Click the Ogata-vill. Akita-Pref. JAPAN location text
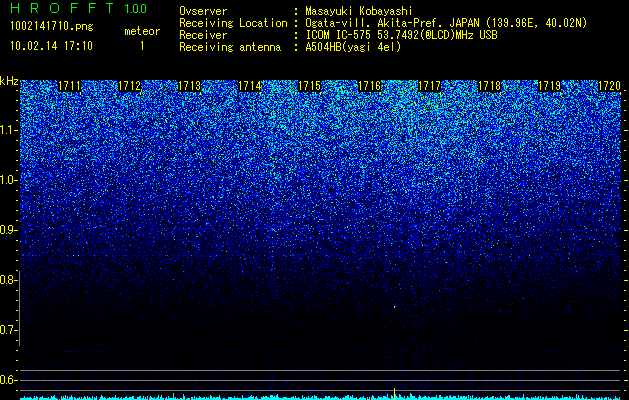The image size is (629, 400). pyautogui.click(x=445, y=23)
